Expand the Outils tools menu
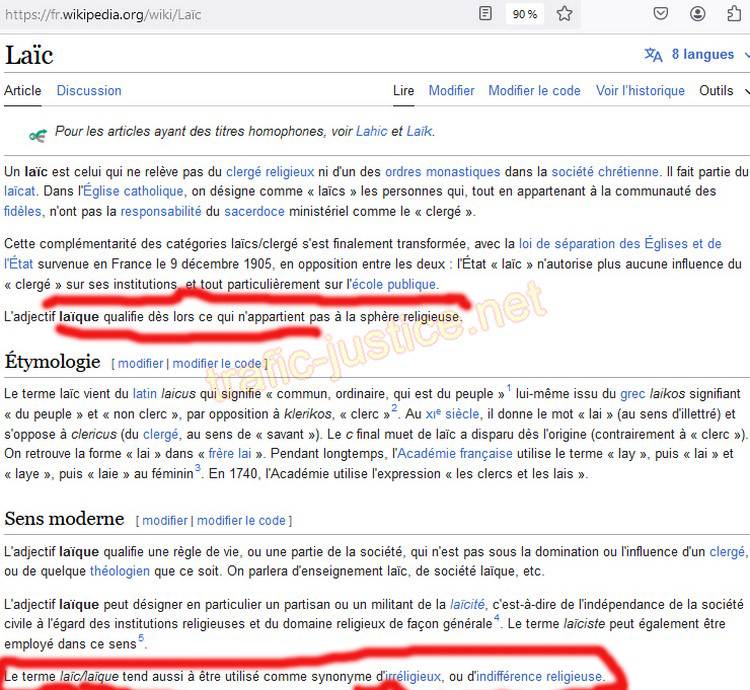 coord(722,90)
